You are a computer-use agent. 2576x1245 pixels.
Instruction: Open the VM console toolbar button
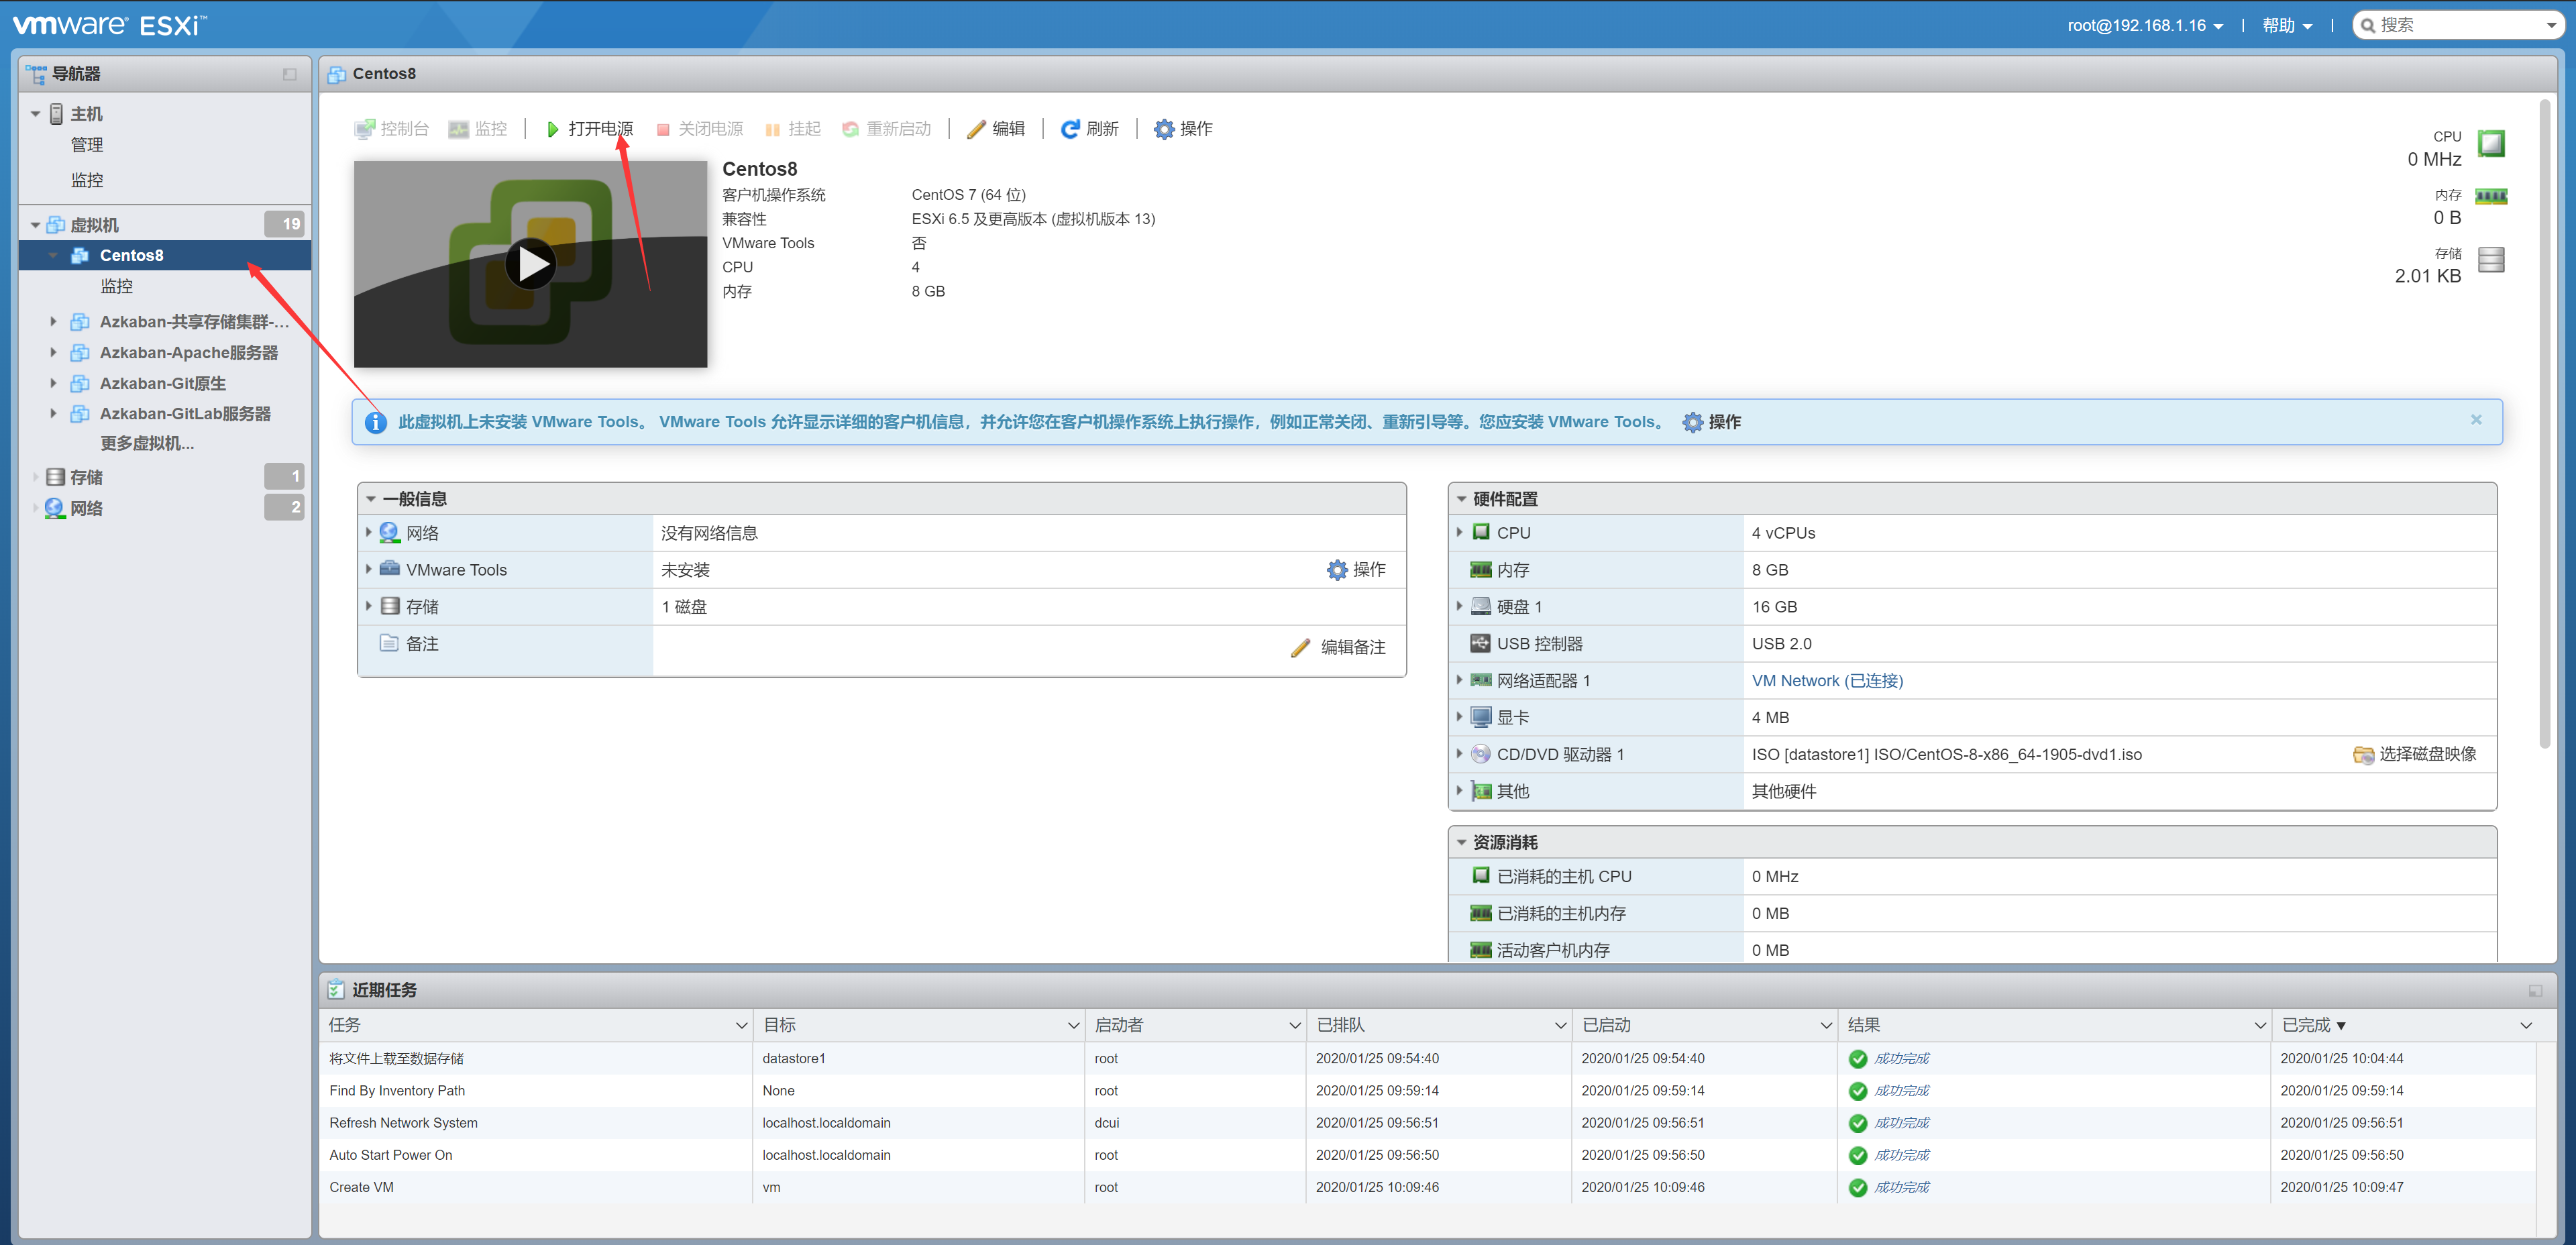click(391, 129)
